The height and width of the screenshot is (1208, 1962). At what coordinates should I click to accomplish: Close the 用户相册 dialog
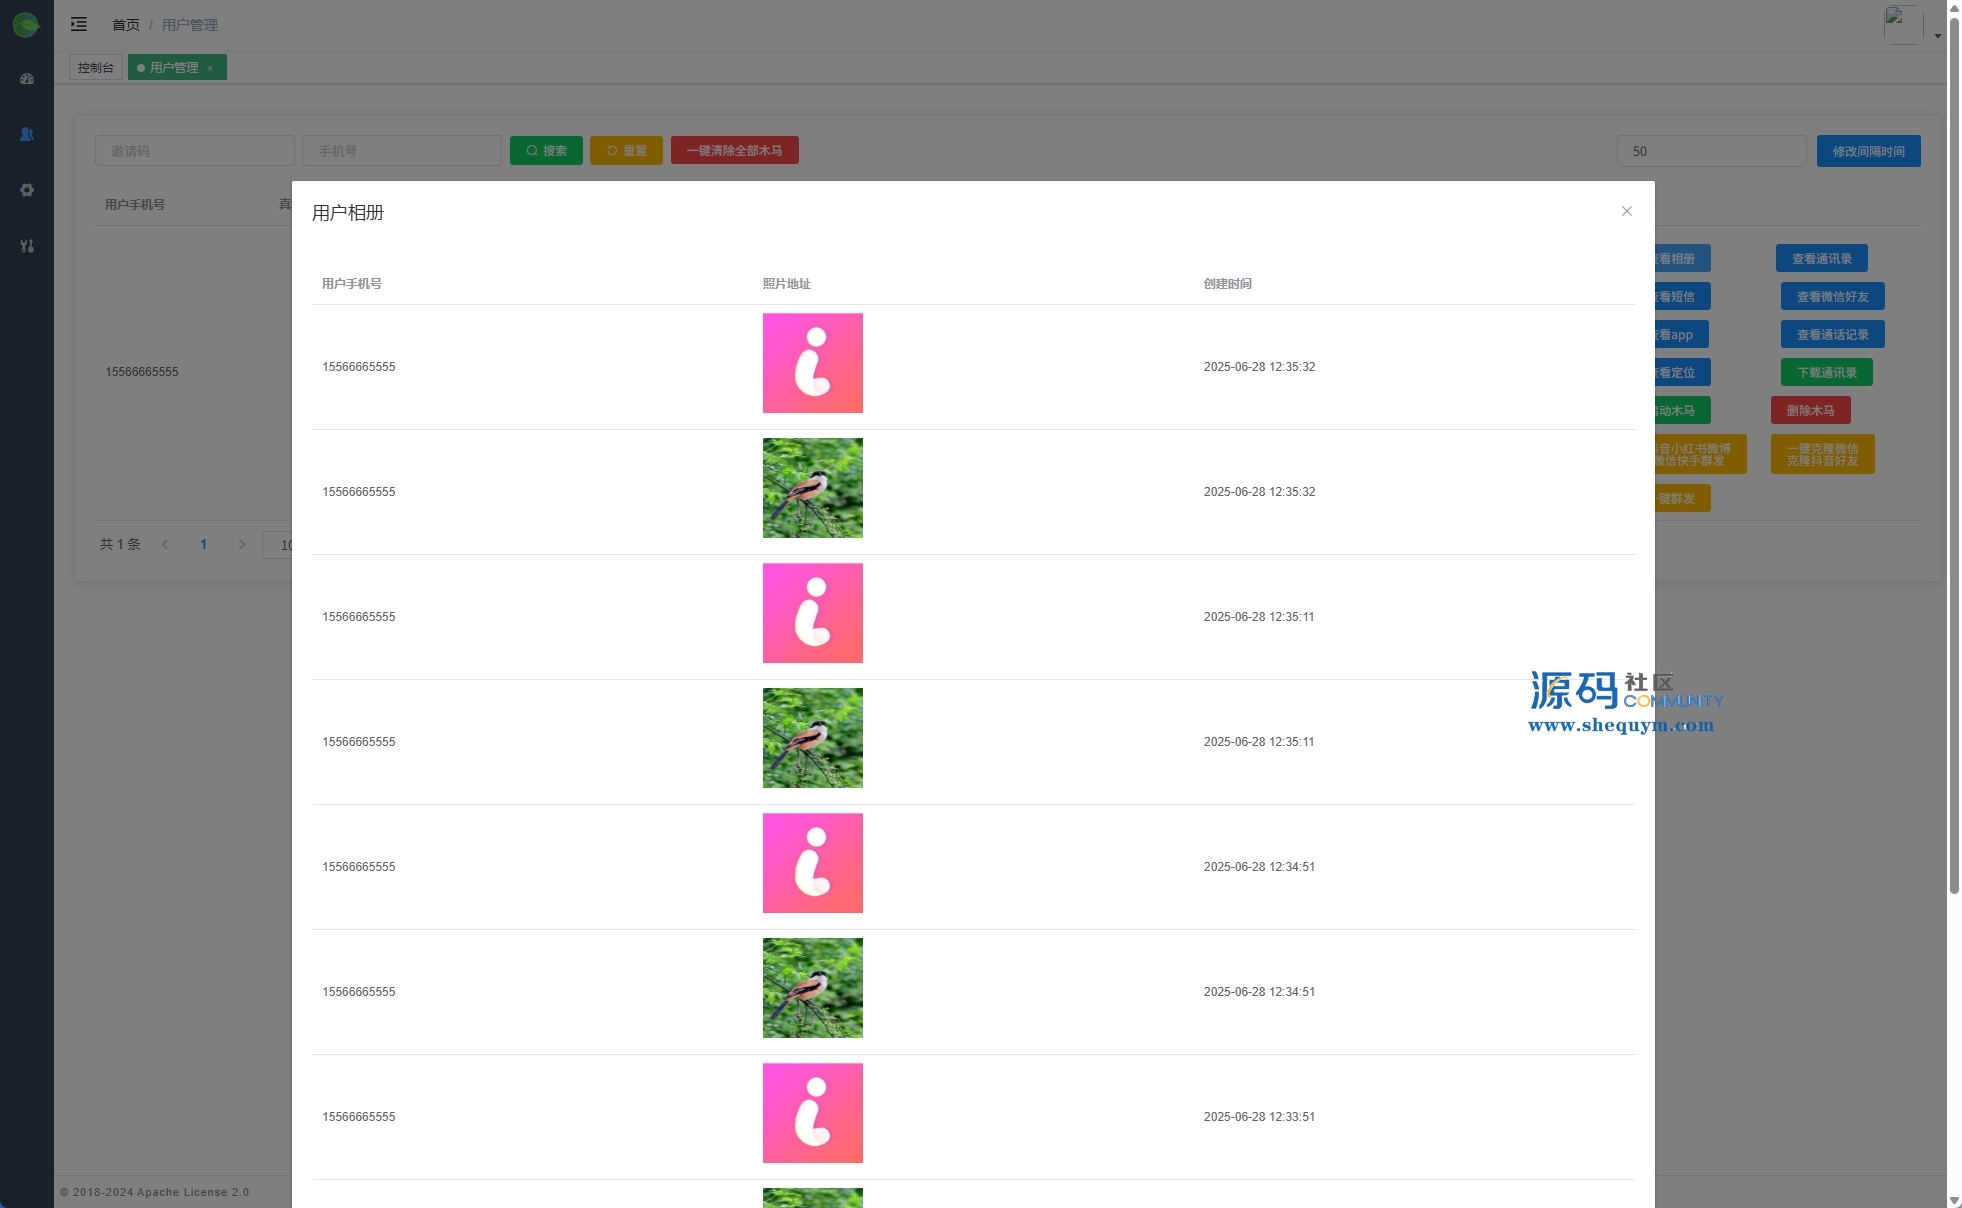point(1626,211)
